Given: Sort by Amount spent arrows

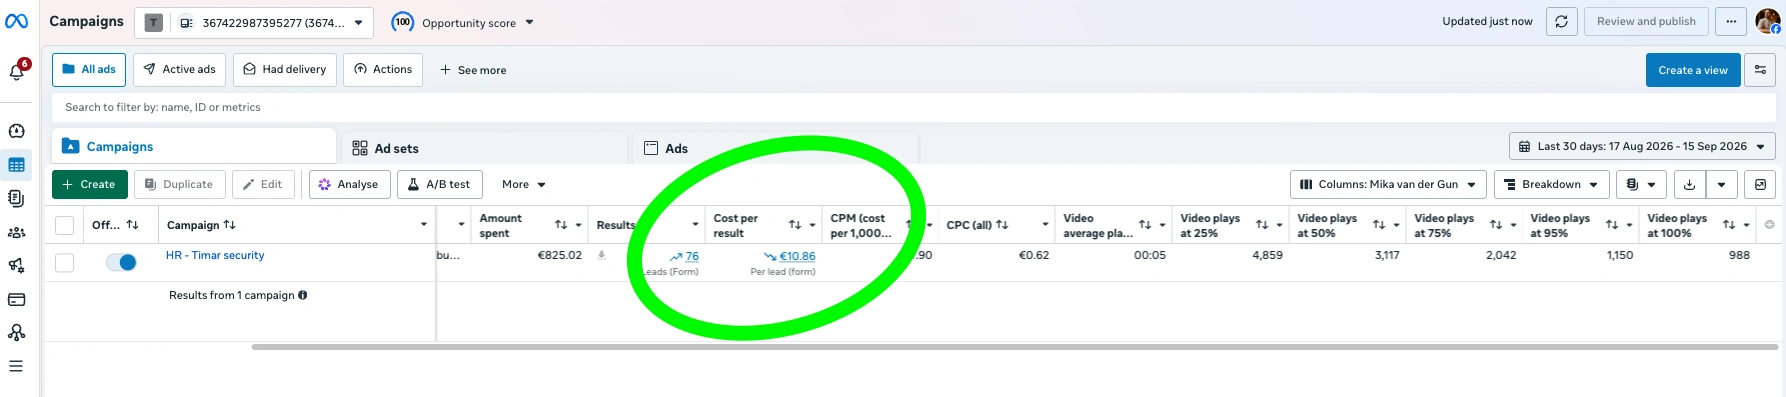Looking at the screenshot, I should point(561,225).
